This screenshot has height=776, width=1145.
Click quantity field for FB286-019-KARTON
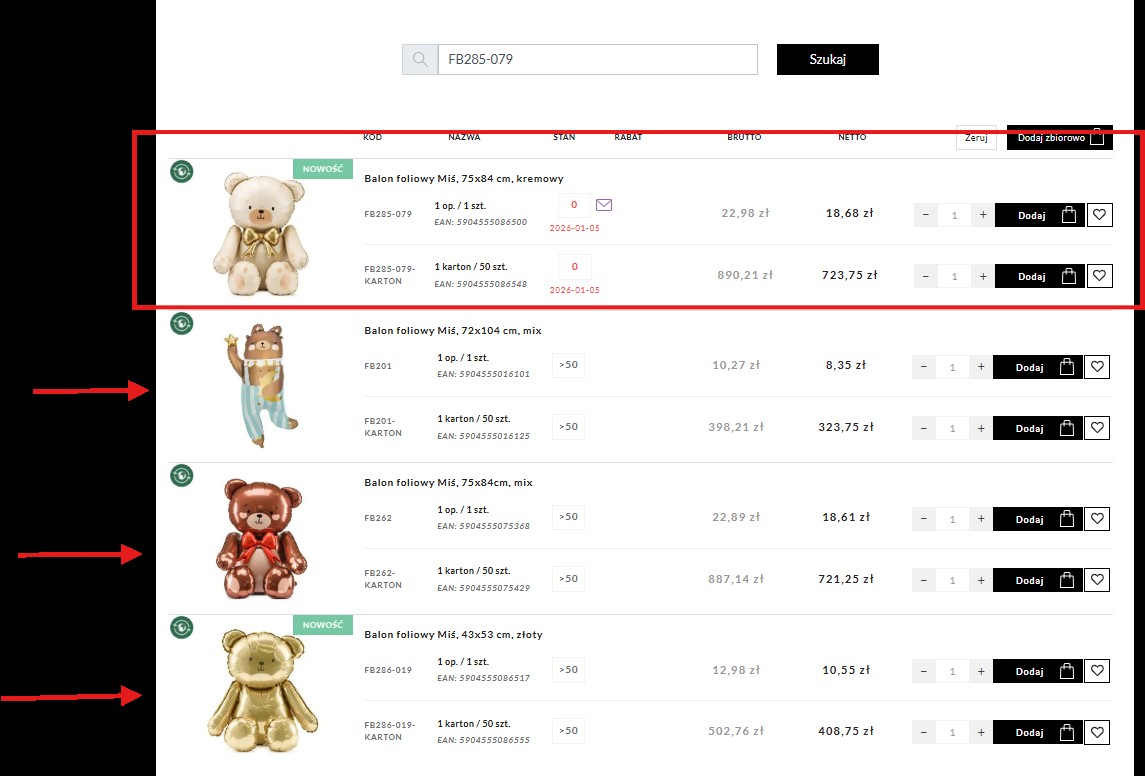tap(952, 732)
